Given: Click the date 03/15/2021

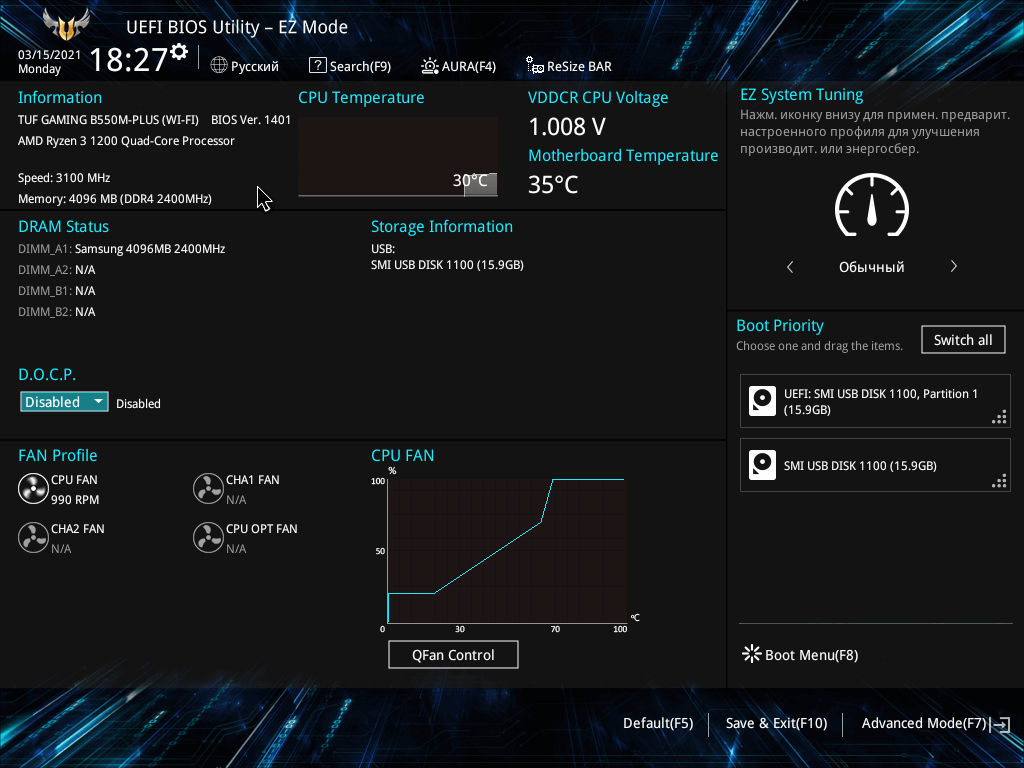Looking at the screenshot, I should click(50, 55).
